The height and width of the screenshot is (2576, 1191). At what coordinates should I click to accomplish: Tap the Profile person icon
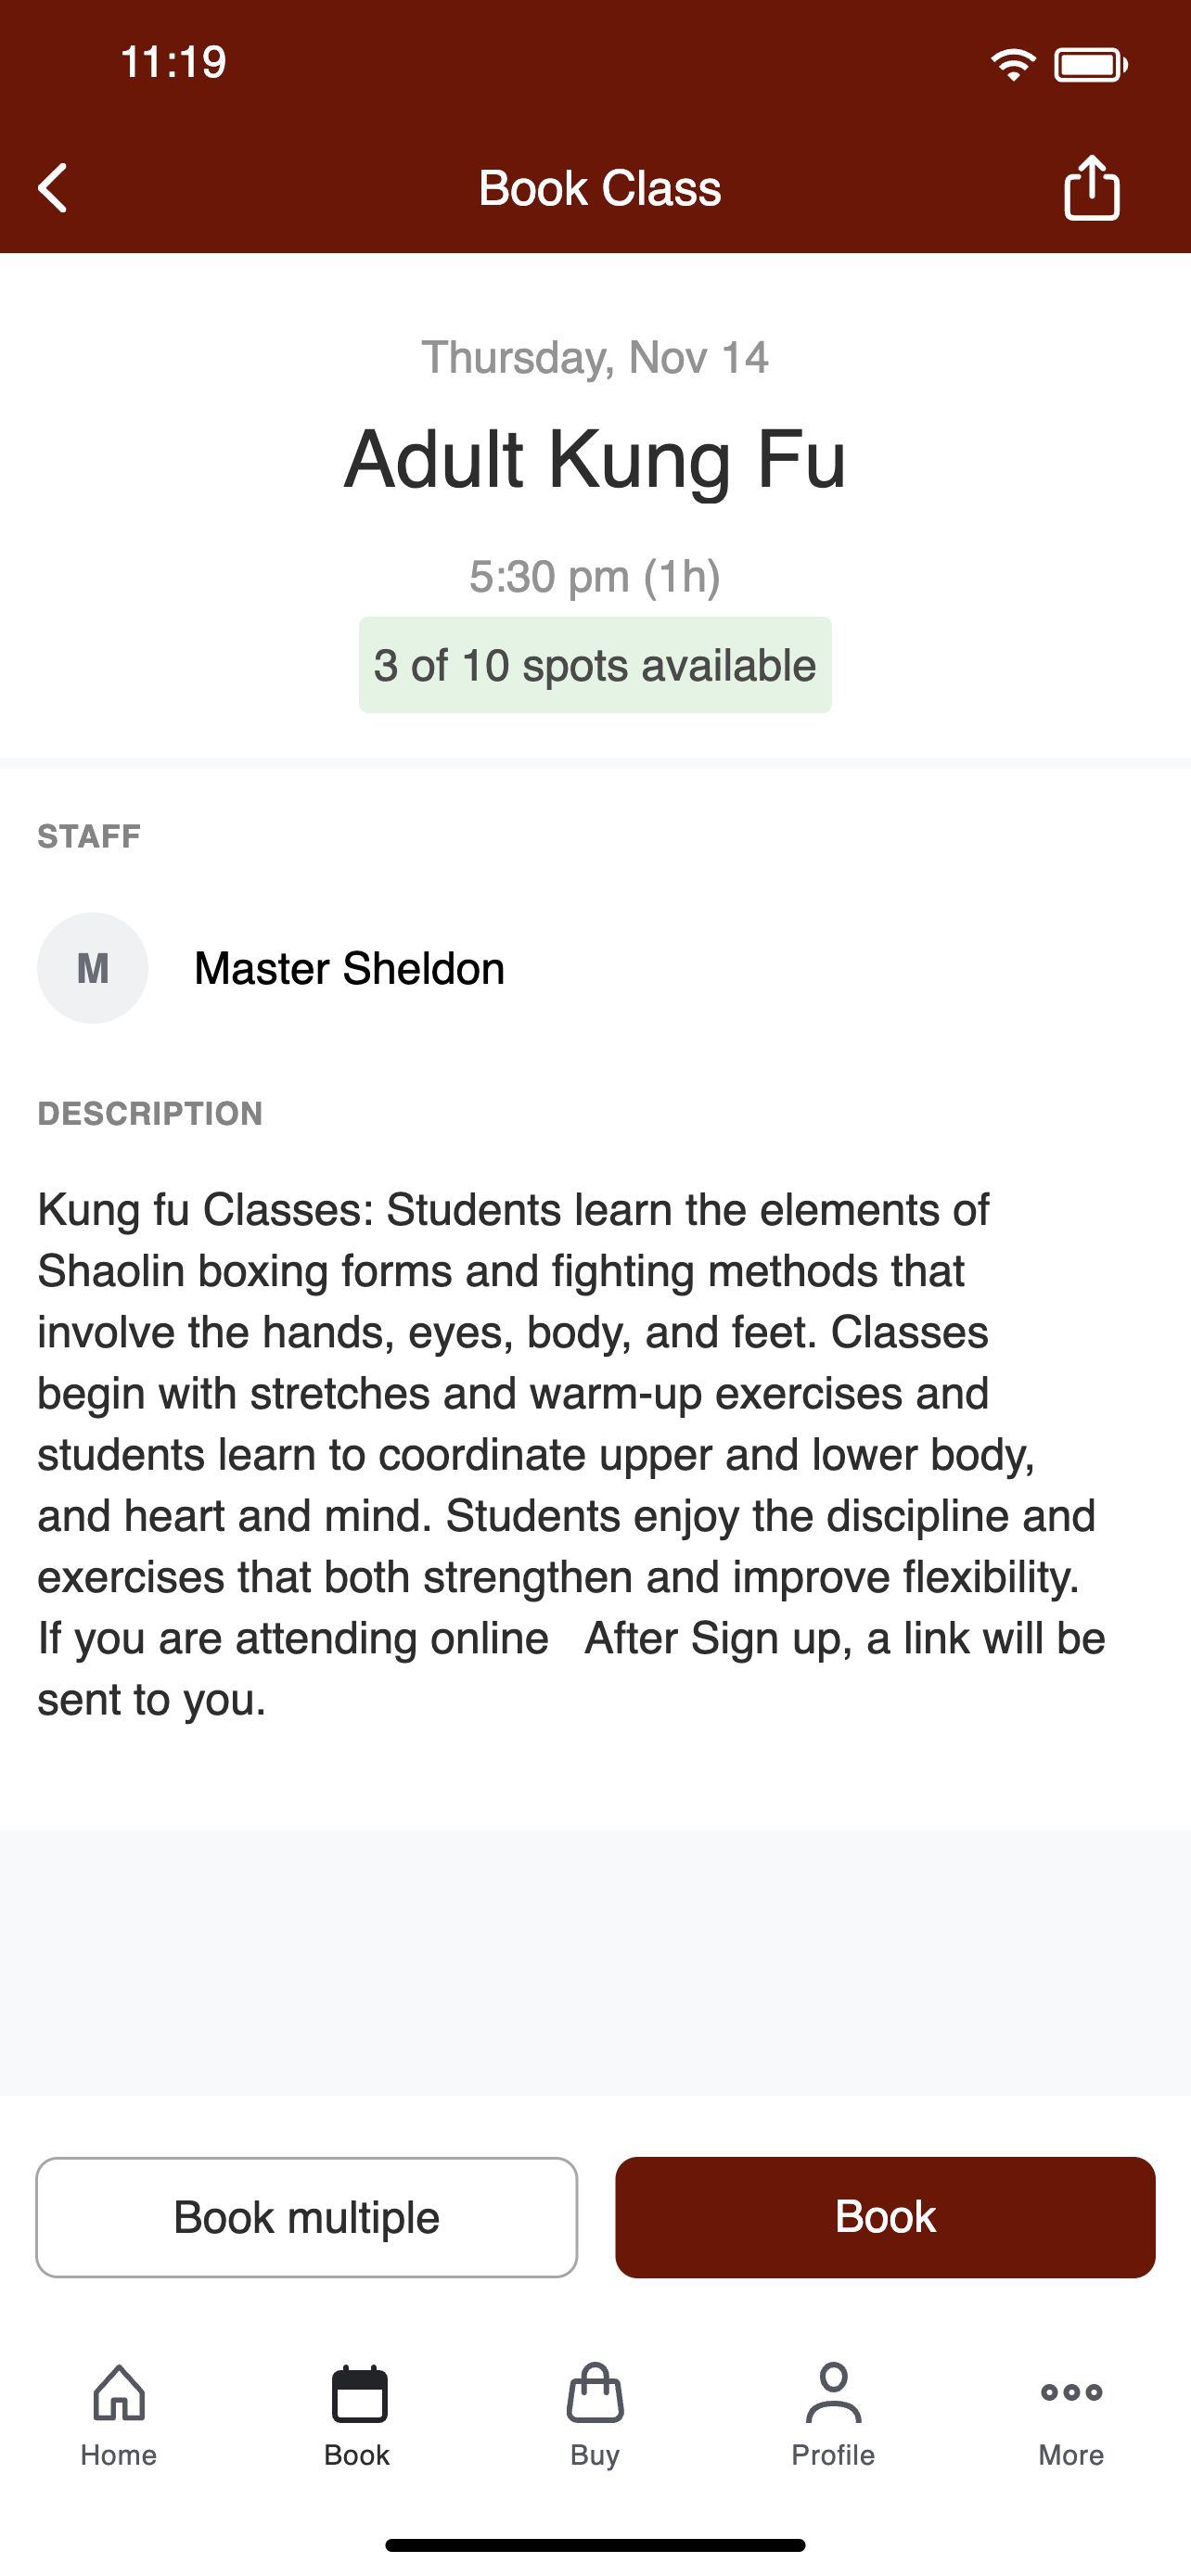click(x=833, y=2393)
